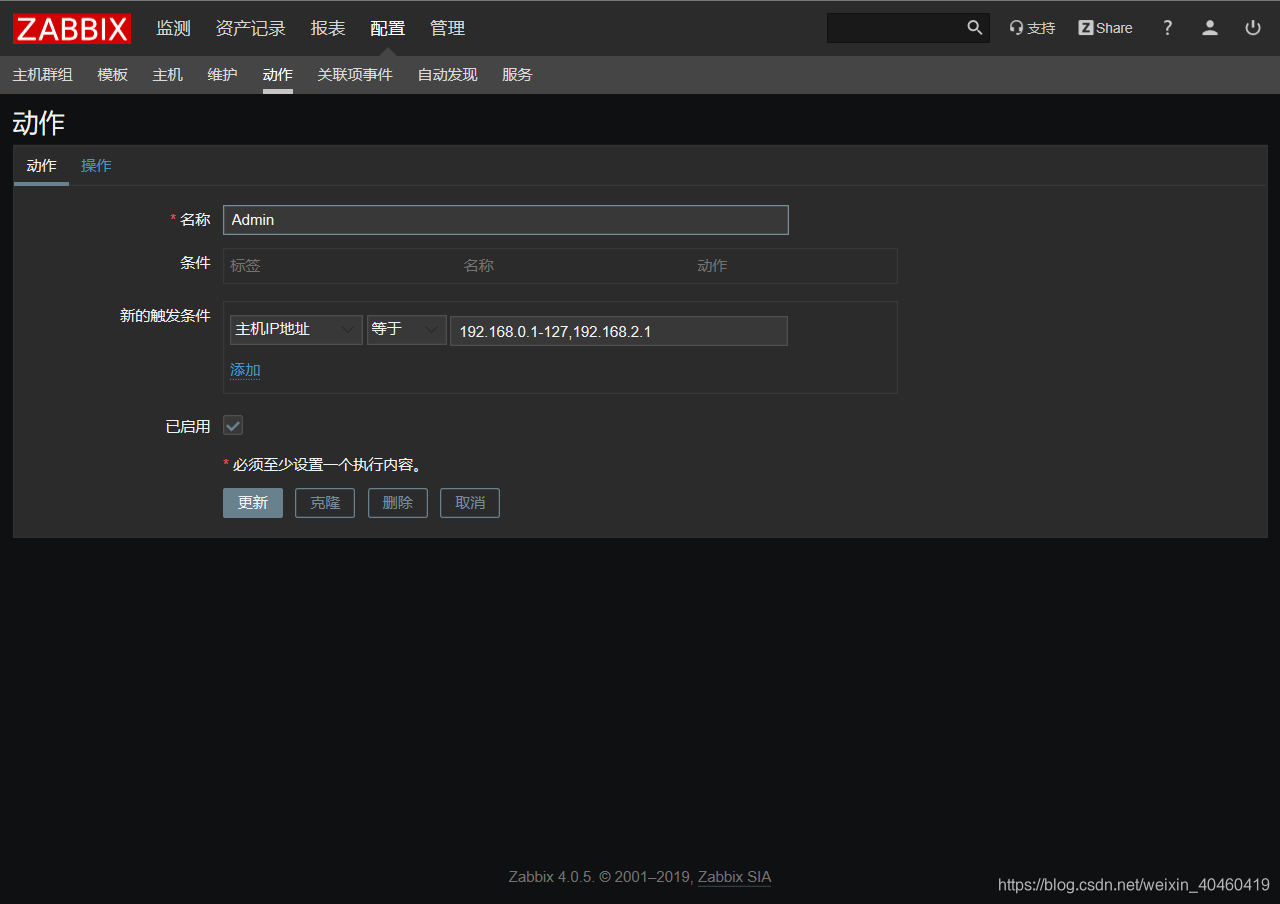Open the 管理 top menu
This screenshot has width=1280, height=904.
(448, 28)
